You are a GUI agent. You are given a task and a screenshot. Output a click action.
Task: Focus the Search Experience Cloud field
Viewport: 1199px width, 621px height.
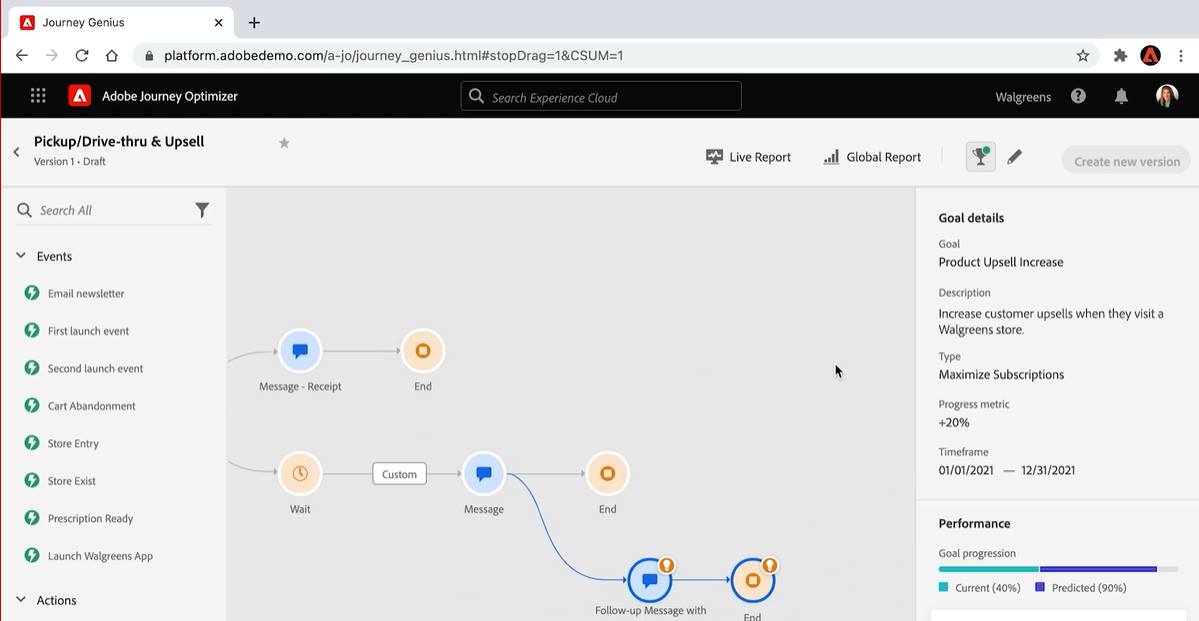tap(601, 96)
